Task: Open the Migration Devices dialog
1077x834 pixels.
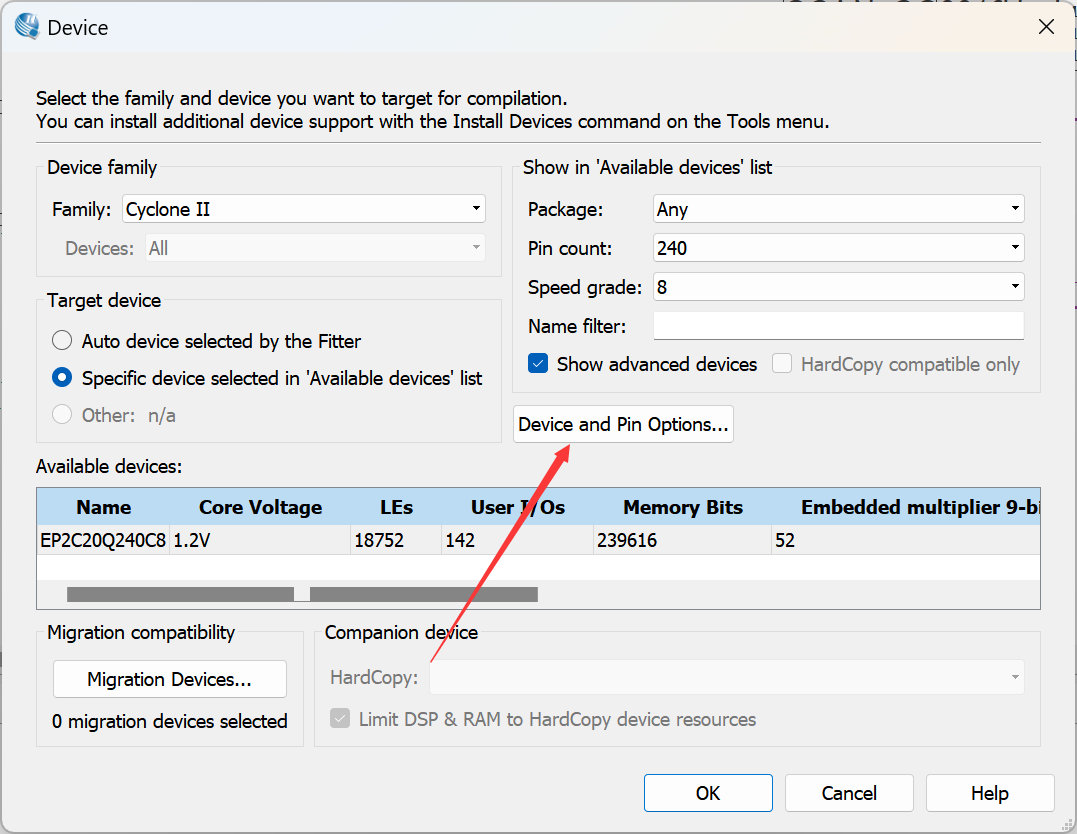Action: [170, 679]
